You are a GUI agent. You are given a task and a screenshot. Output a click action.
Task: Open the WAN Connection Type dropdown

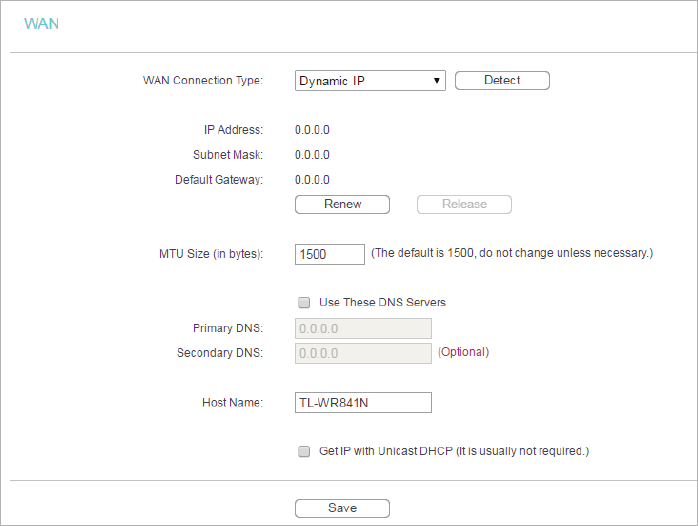coord(370,81)
